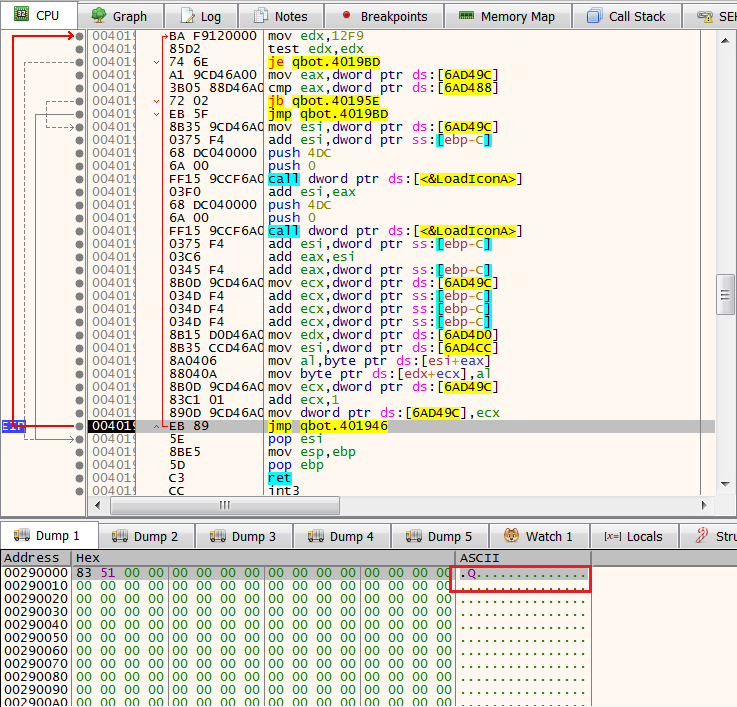Click the Dump 2 memory icon
The width and height of the screenshot is (737, 707).
click(x=119, y=535)
